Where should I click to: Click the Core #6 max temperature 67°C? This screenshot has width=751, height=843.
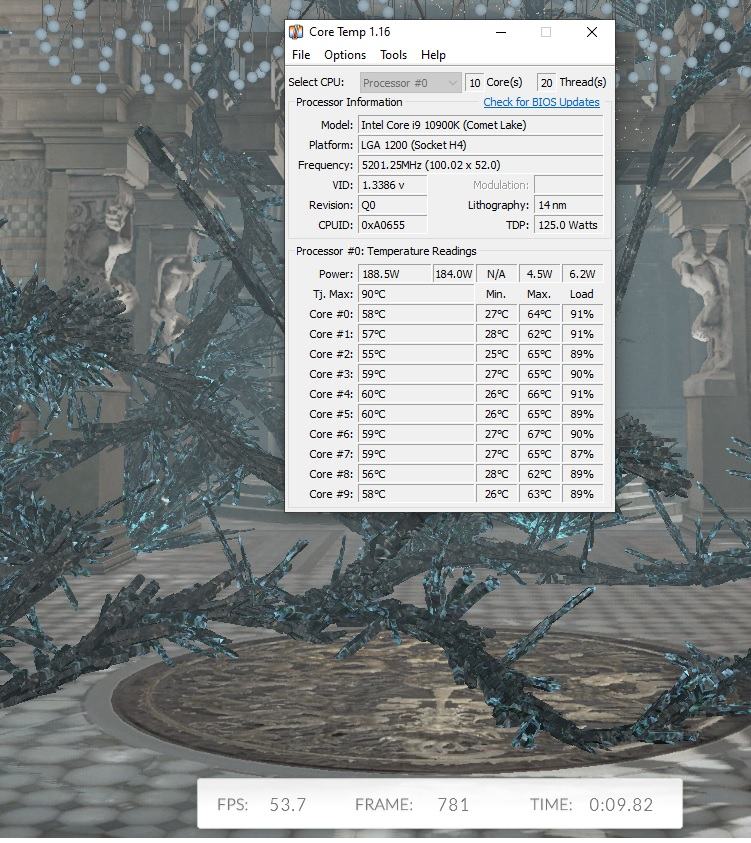click(539, 434)
